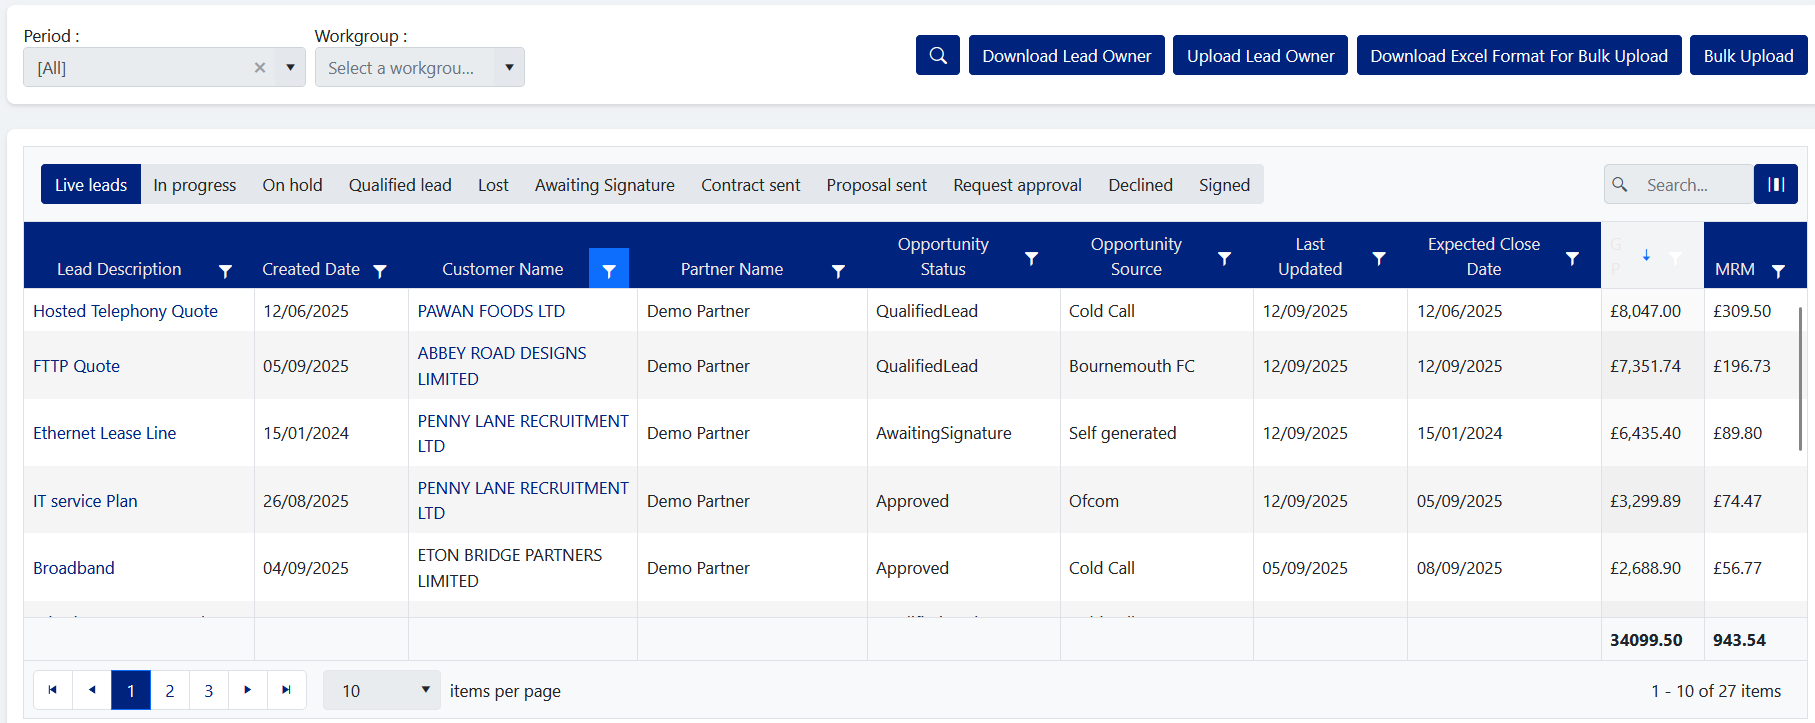1815x723 pixels.
Task: Open the Workgroup dropdown
Action: [x=509, y=68]
